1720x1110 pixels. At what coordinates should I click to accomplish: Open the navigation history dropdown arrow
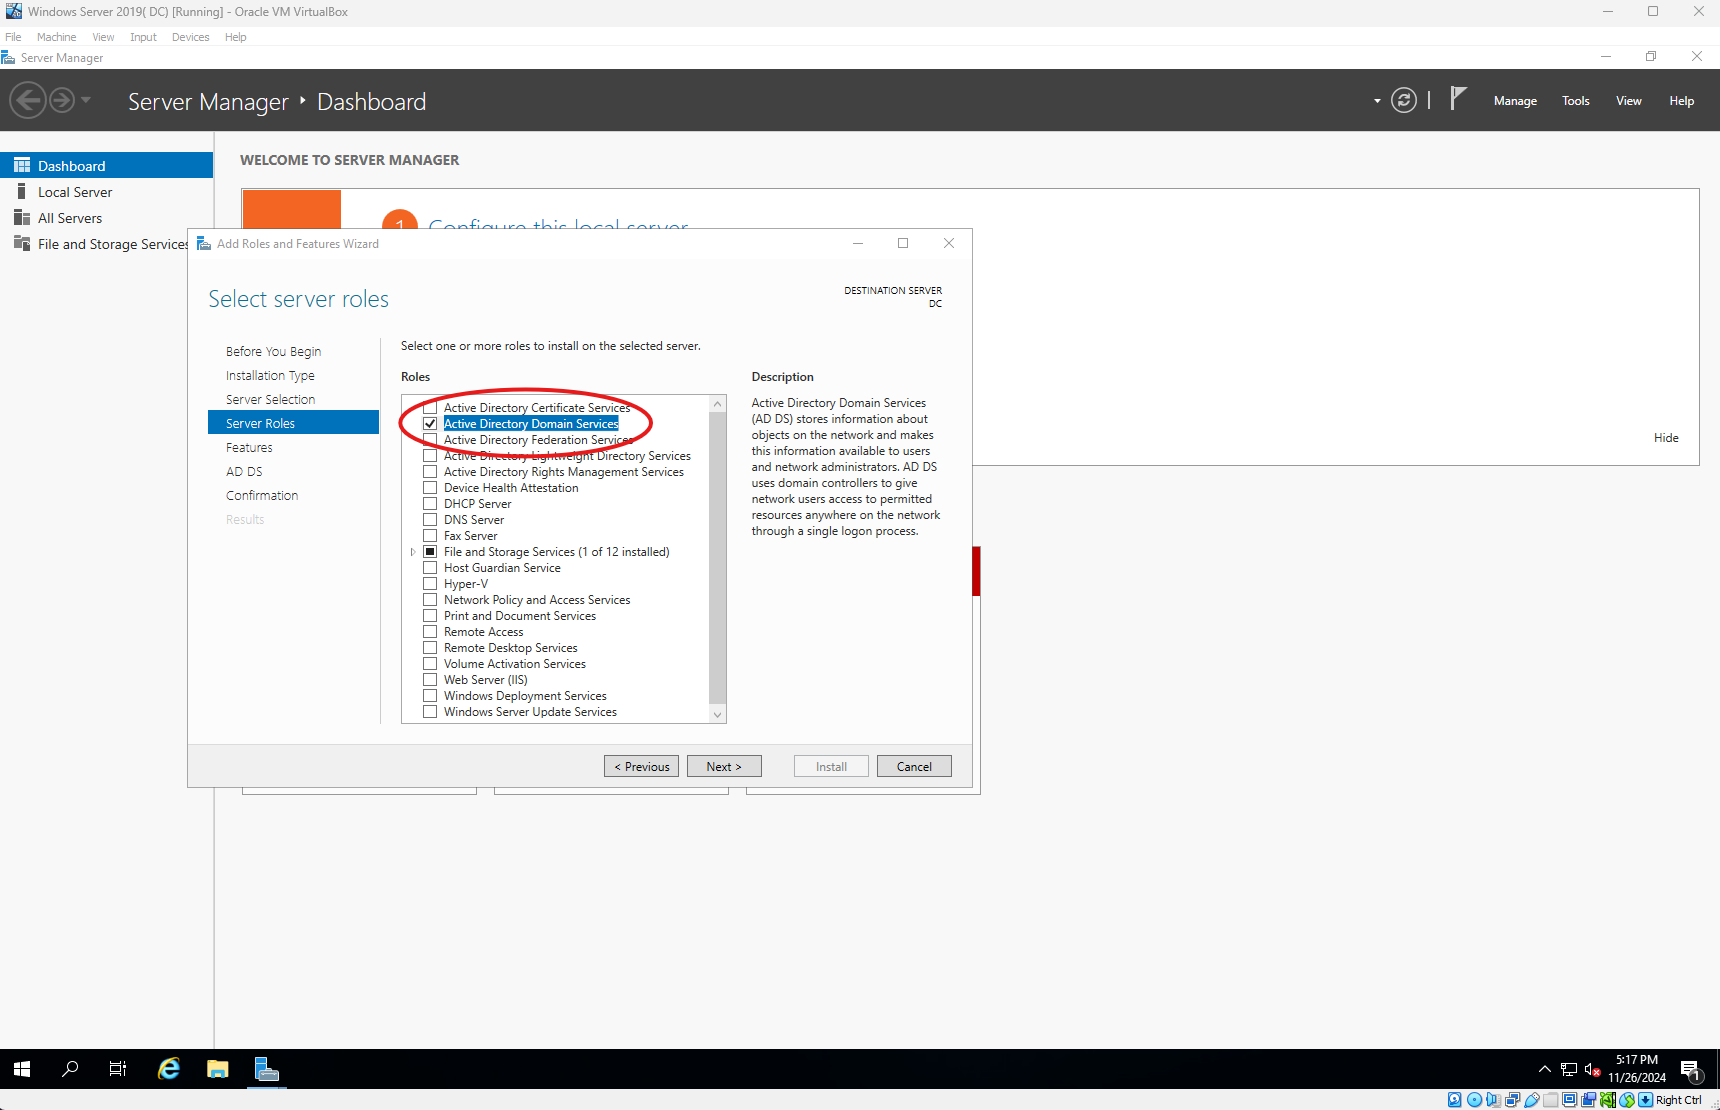(86, 100)
